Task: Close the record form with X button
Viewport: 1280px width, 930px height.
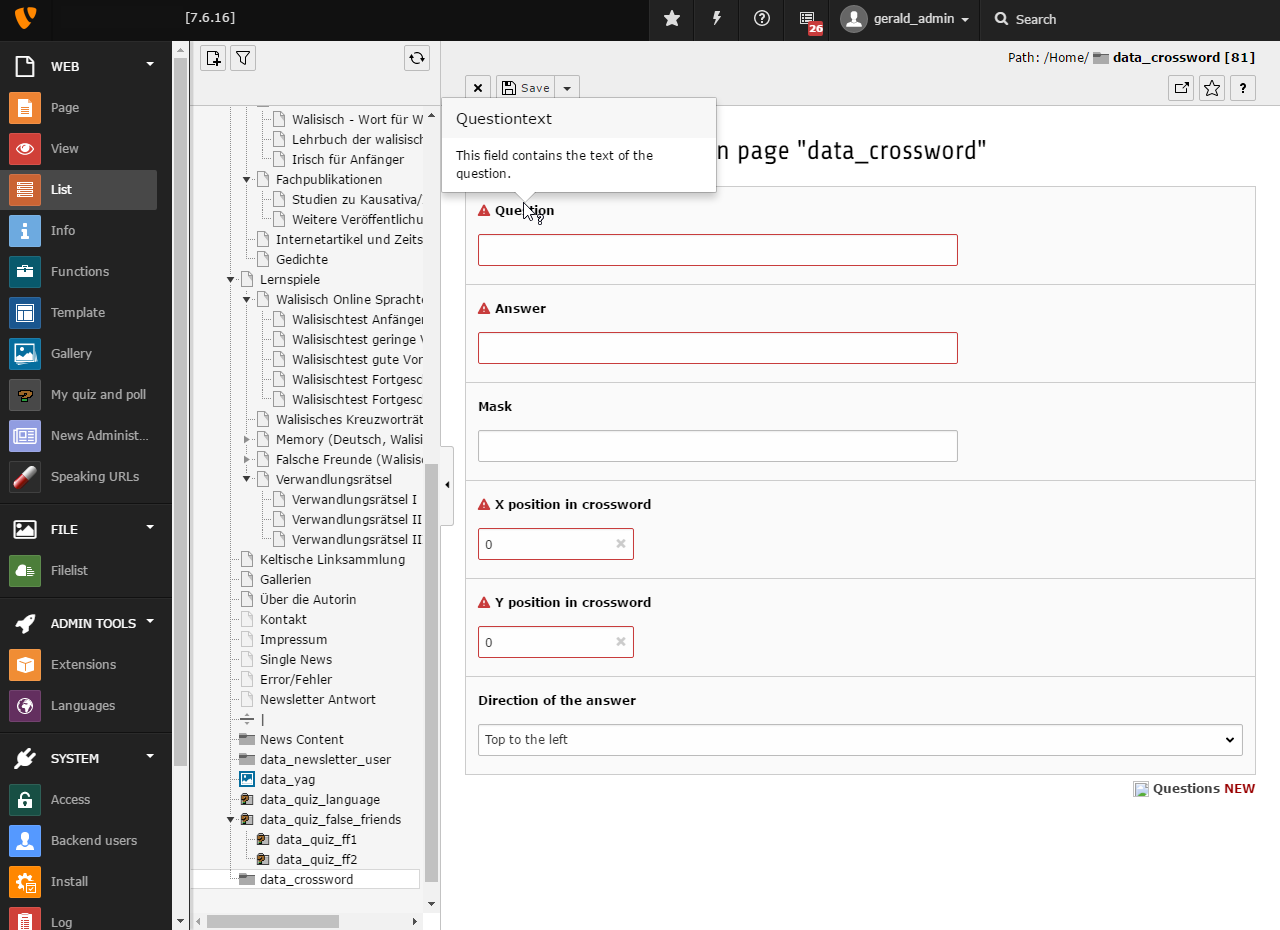Action: [x=478, y=88]
